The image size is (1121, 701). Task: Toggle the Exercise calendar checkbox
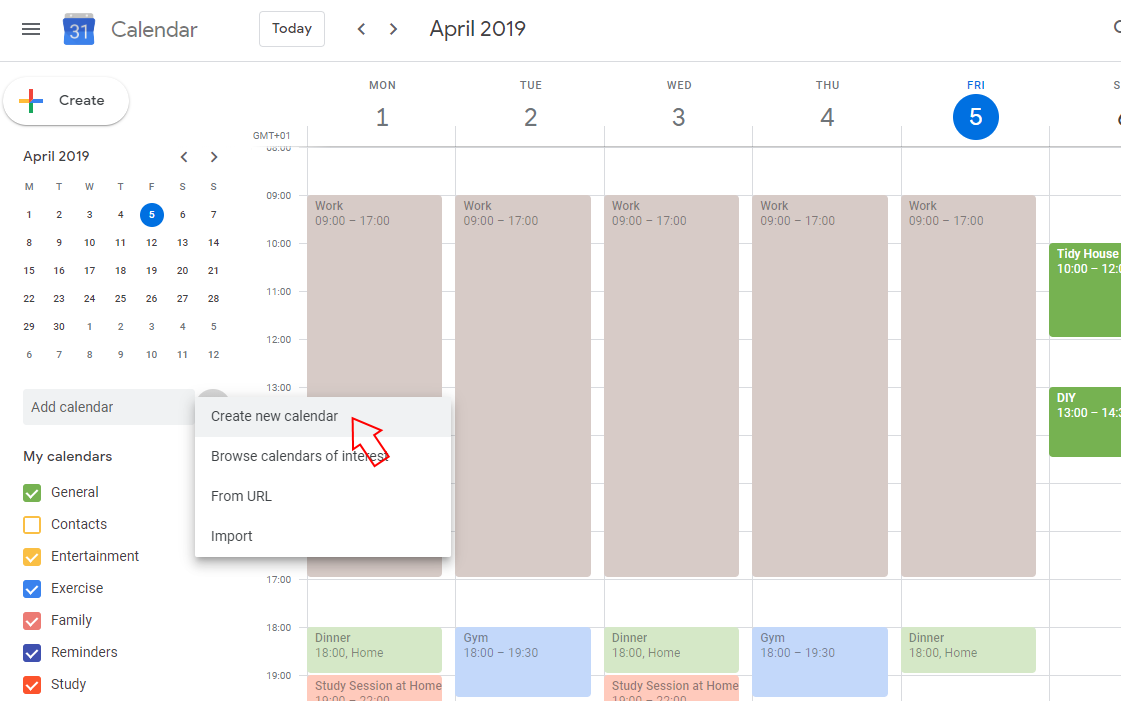point(32,589)
